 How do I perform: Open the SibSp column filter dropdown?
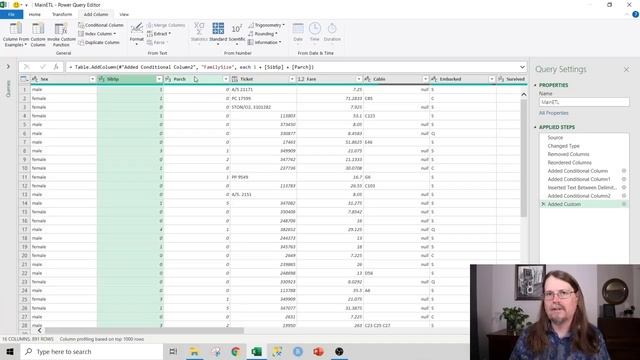(159, 79)
